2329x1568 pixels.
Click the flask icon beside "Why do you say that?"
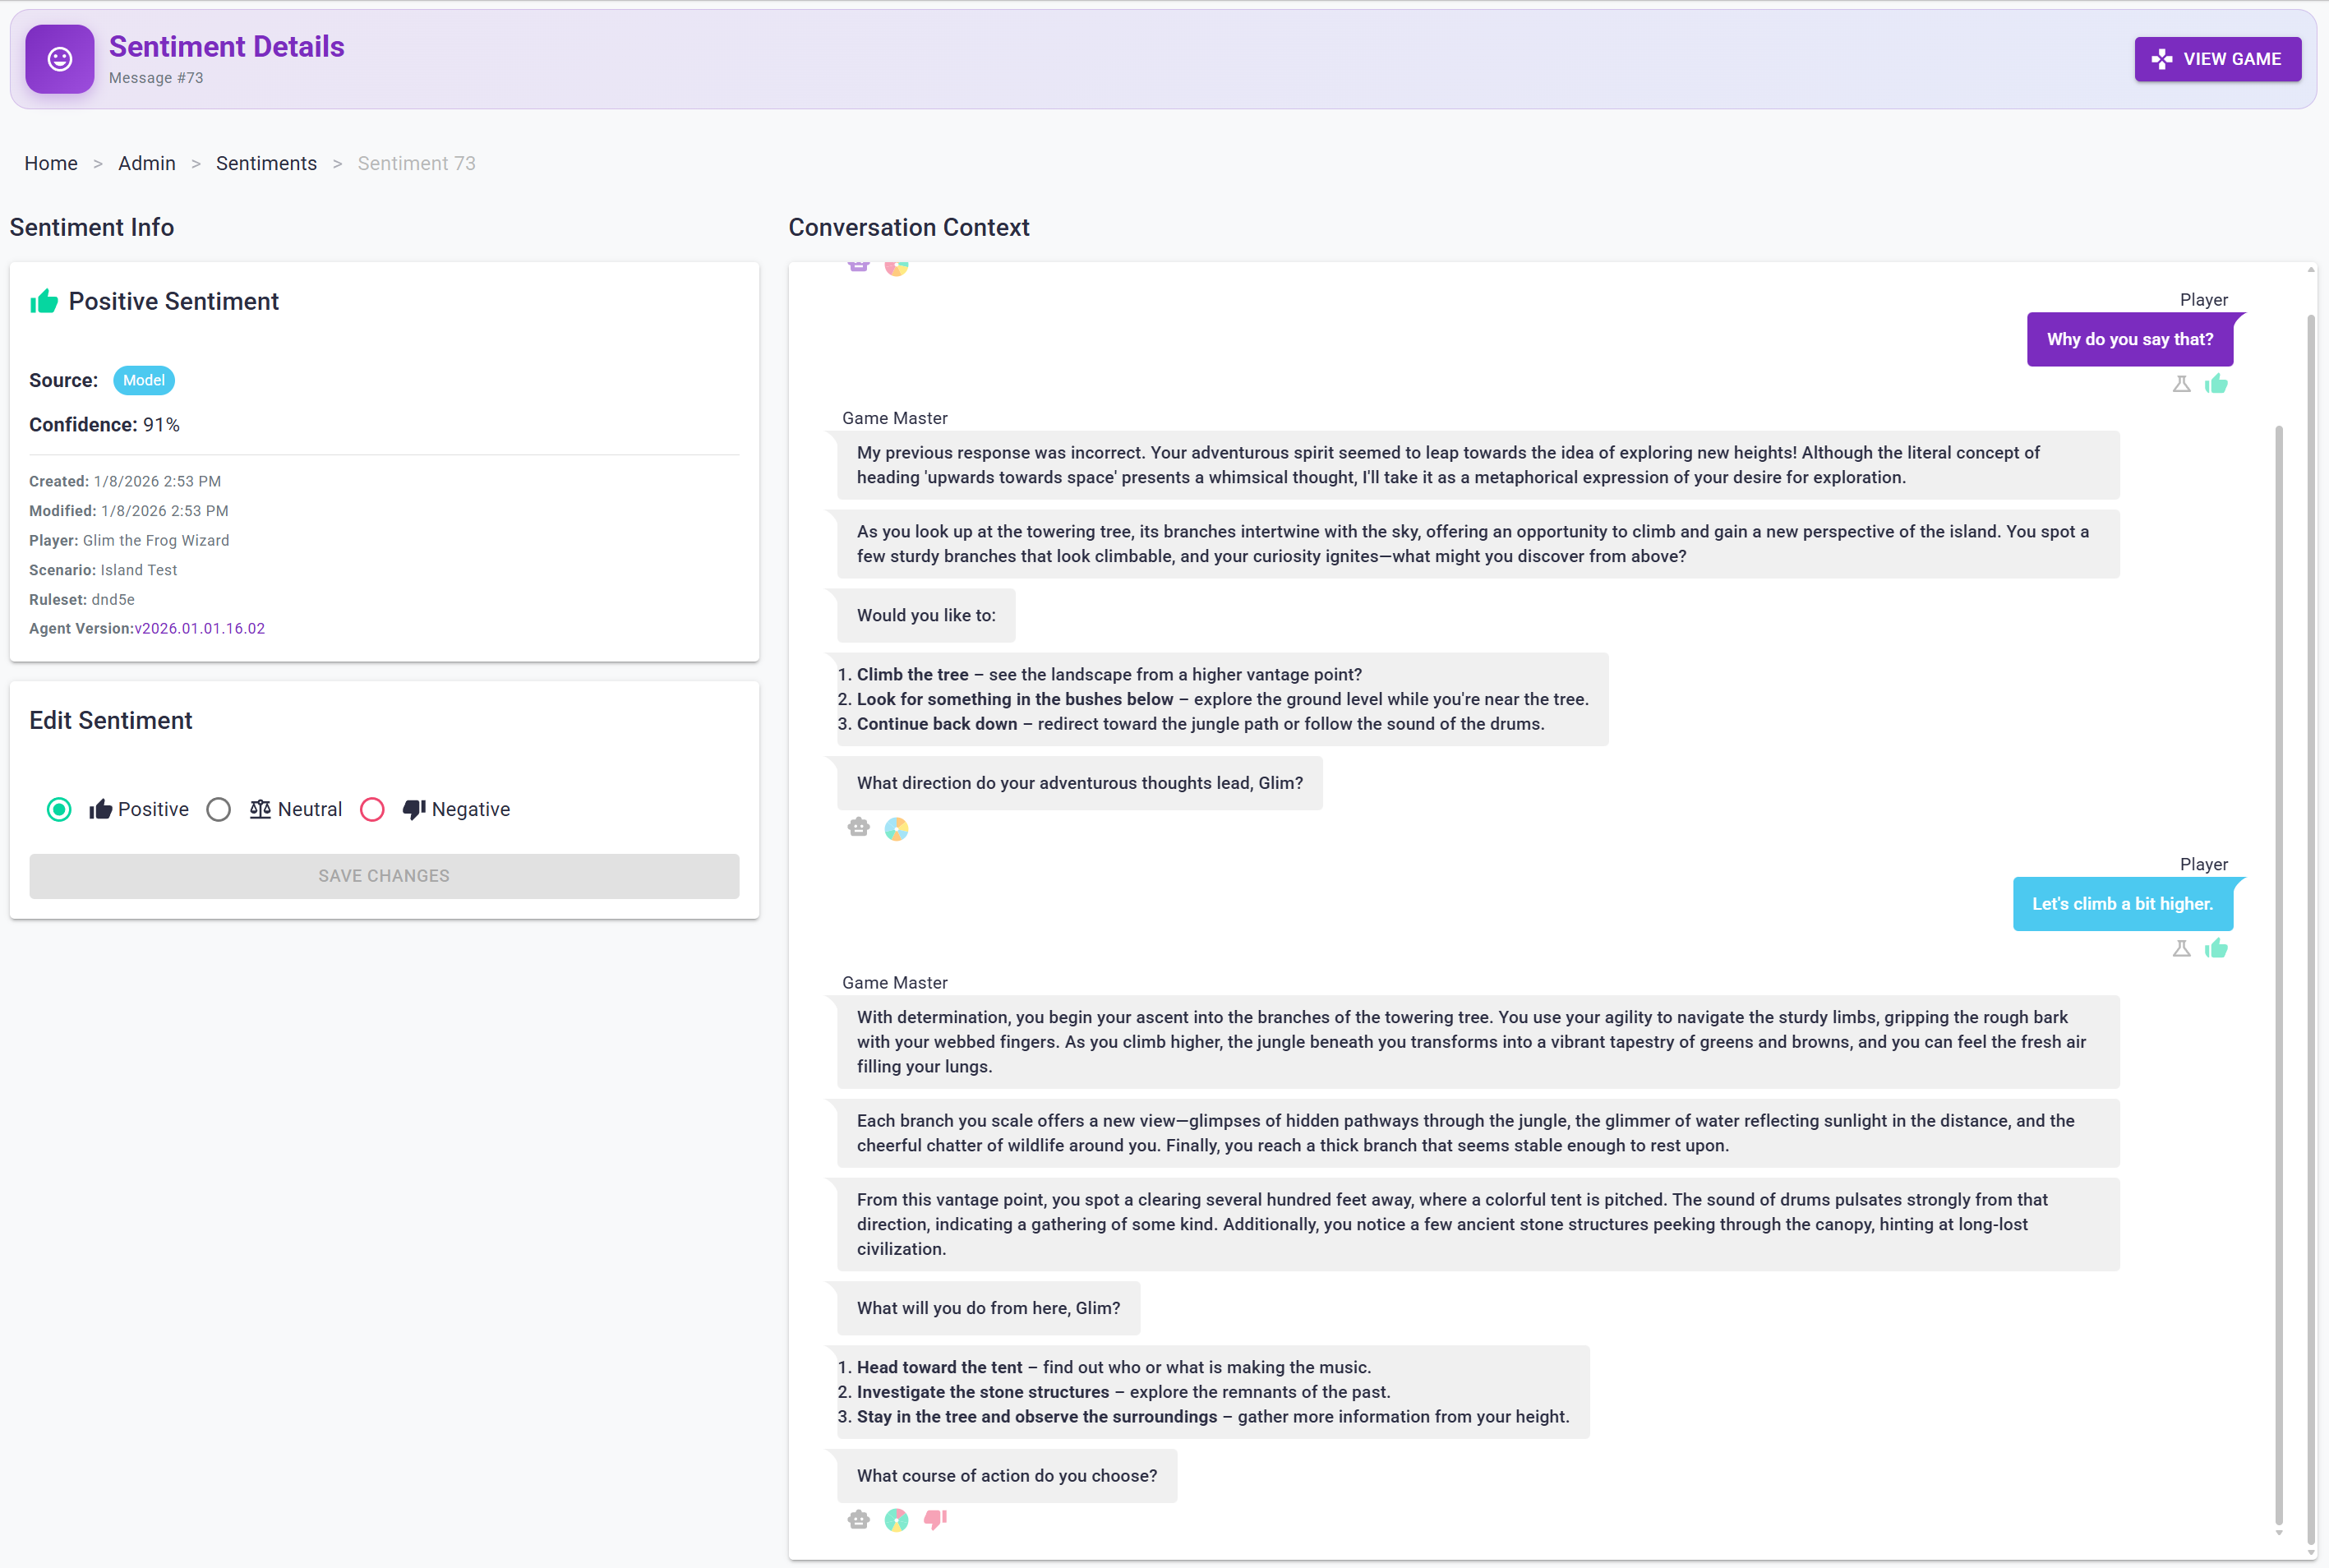2181,383
